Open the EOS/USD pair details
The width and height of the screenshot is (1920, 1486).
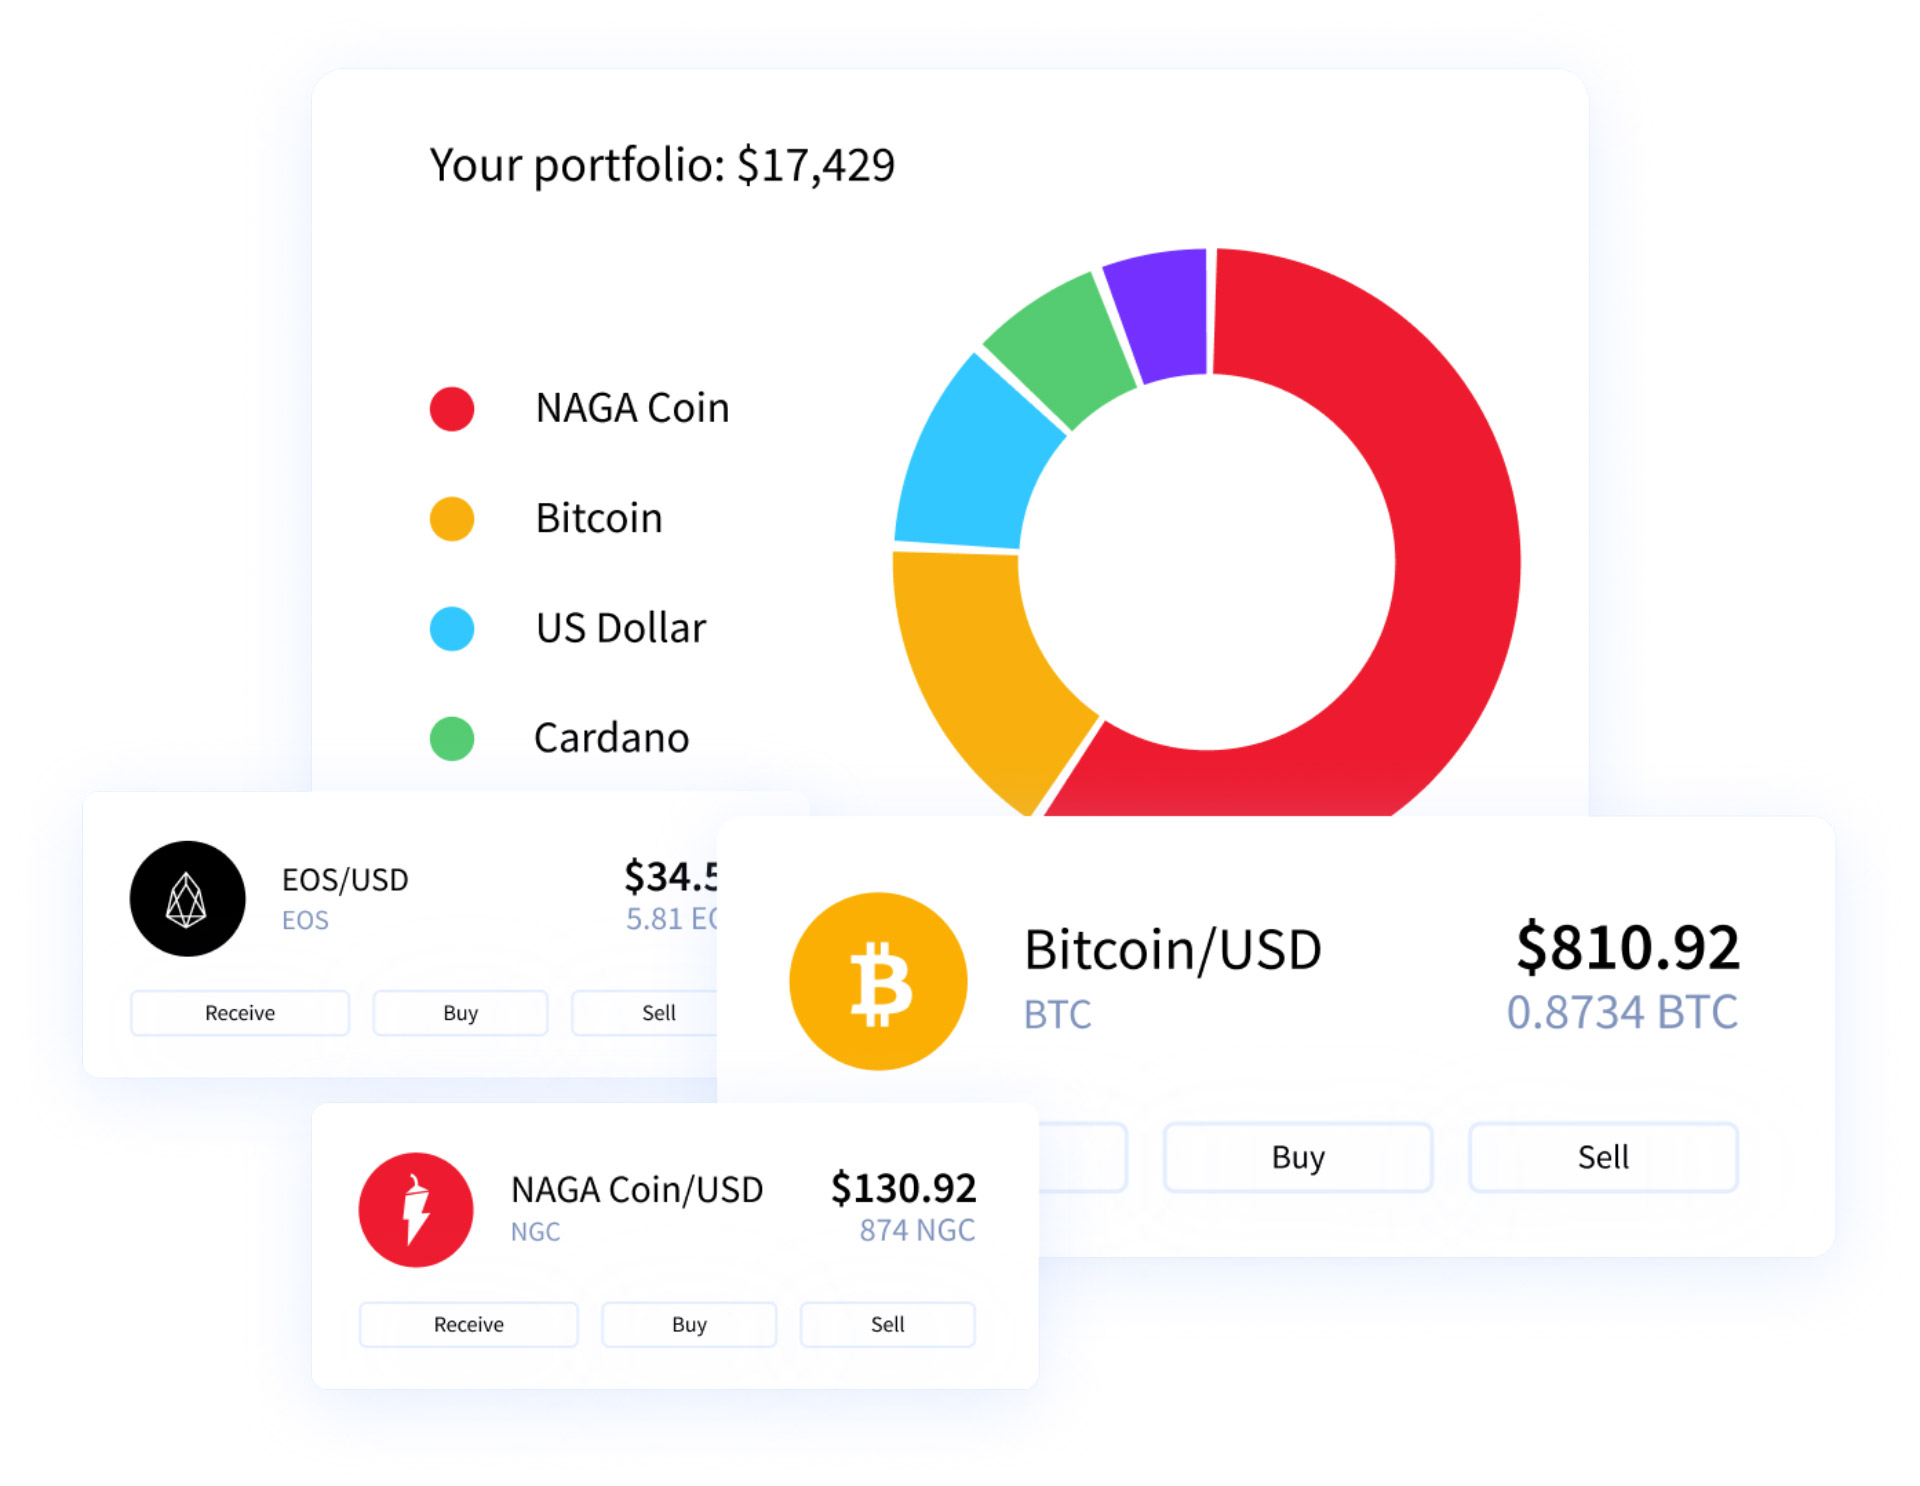pyautogui.click(x=343, y=879)
